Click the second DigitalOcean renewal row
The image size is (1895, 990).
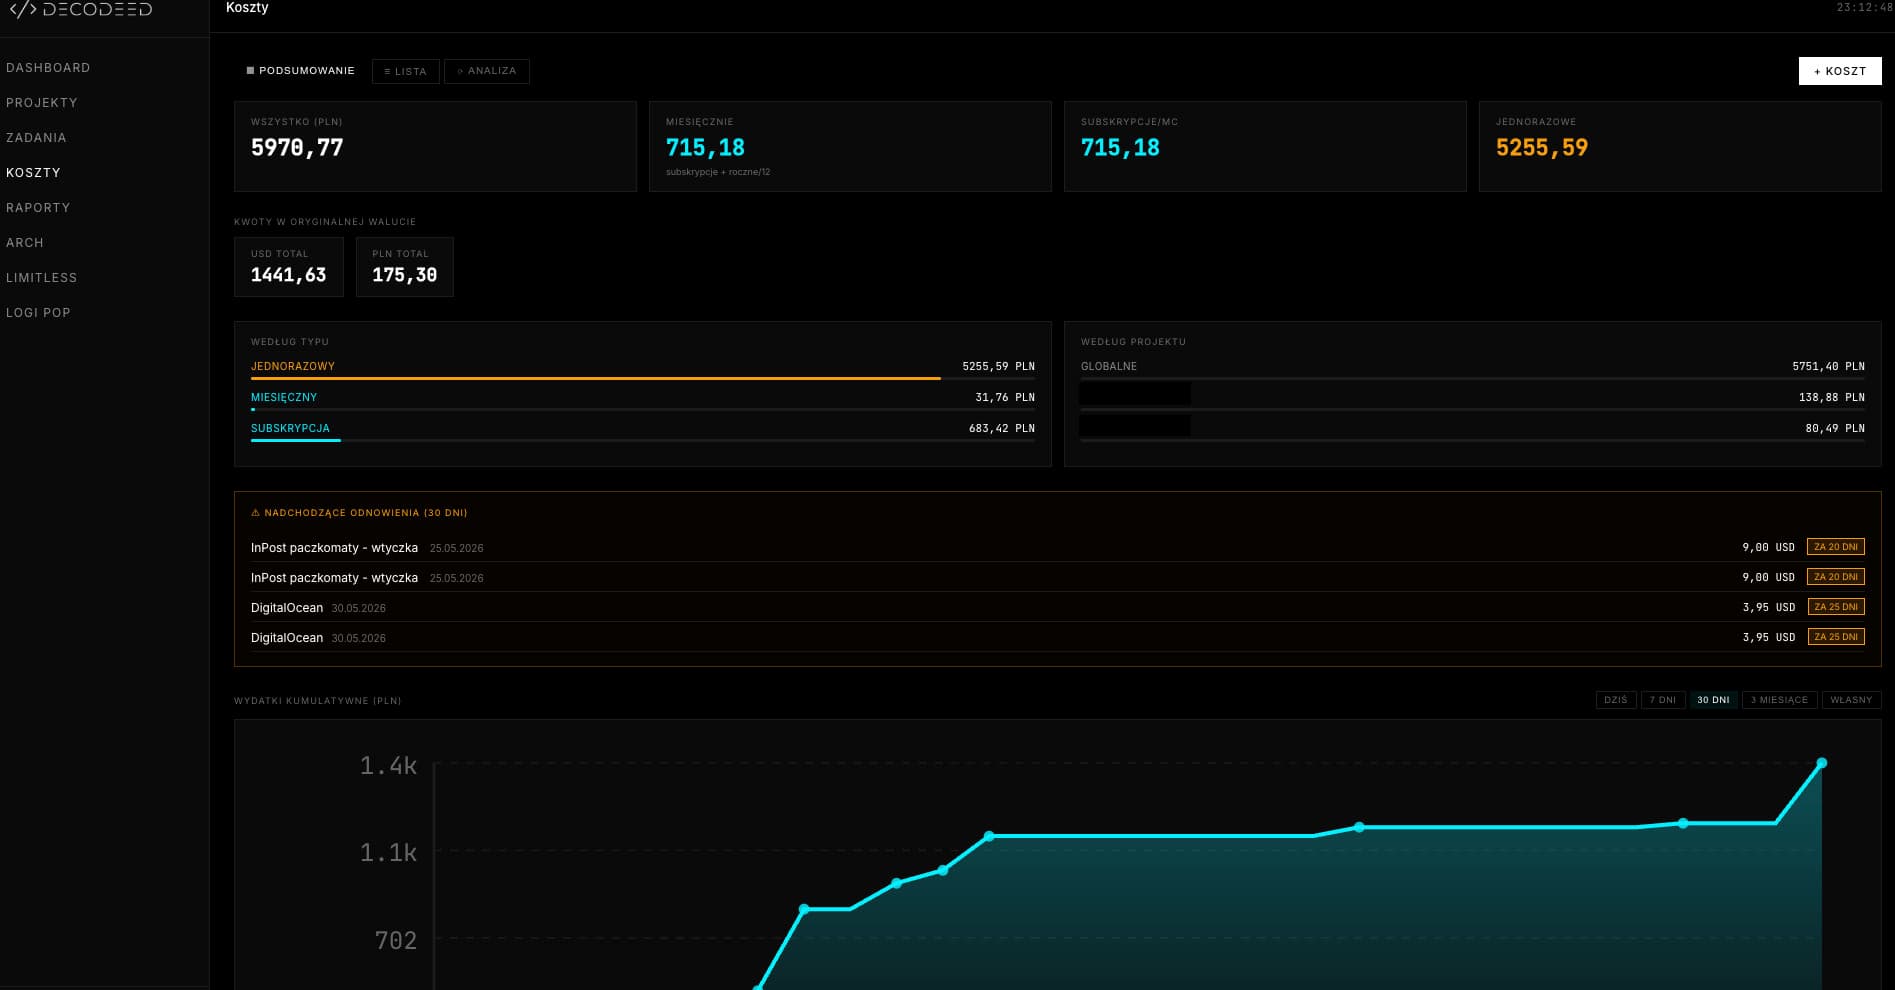point(1058,638)
